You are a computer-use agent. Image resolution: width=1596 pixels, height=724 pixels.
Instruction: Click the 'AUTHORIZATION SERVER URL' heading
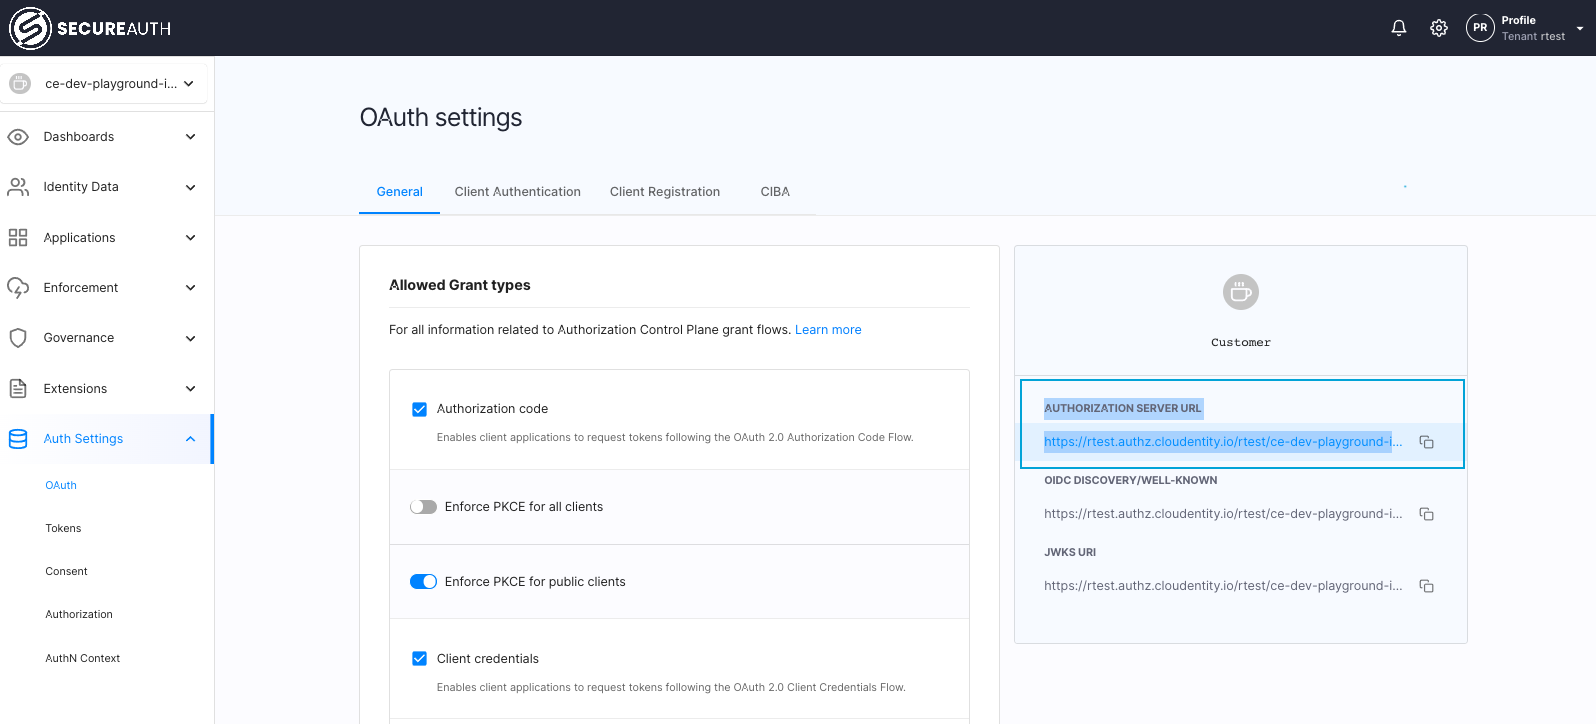pos(1123,408)
